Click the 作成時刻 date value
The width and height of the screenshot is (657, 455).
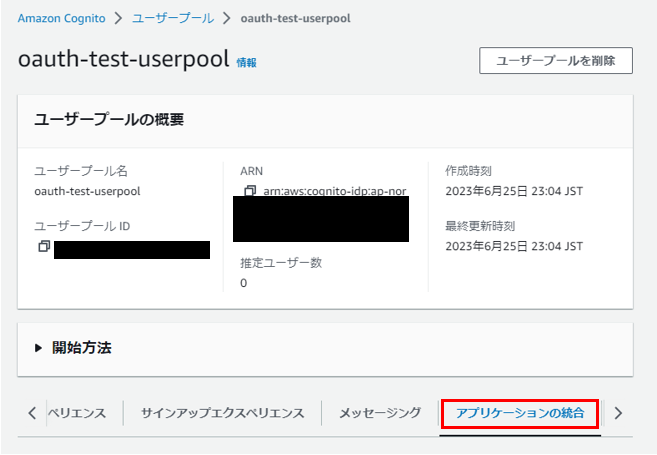514,191
